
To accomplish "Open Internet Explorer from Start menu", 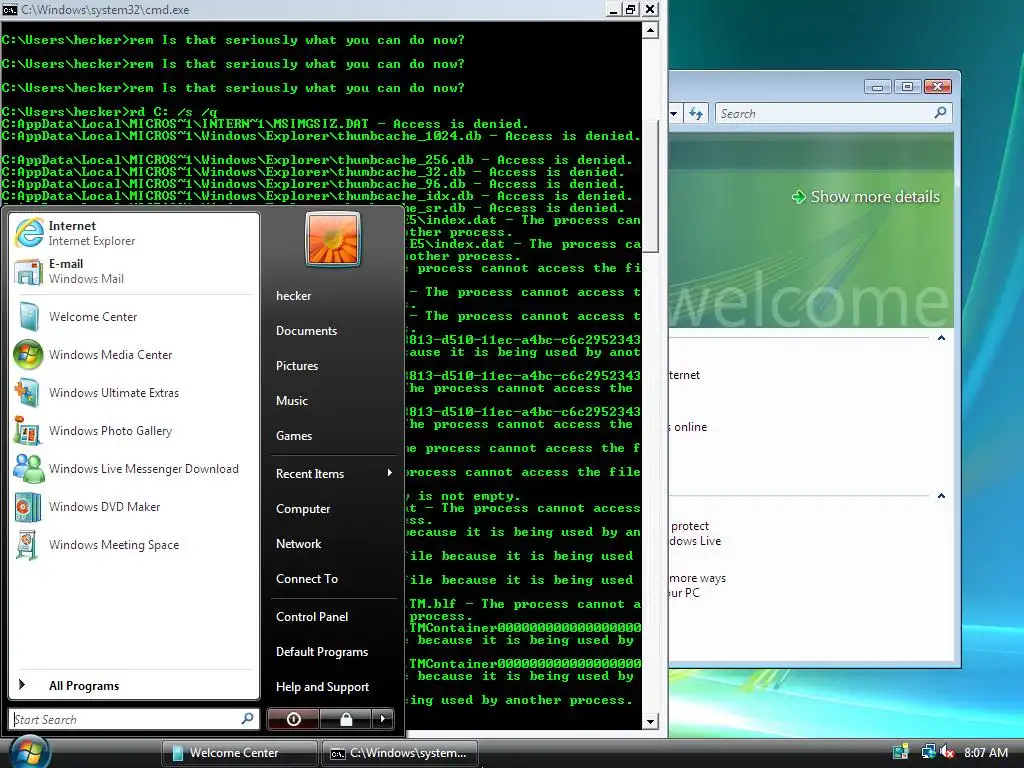I will (135, 233).
